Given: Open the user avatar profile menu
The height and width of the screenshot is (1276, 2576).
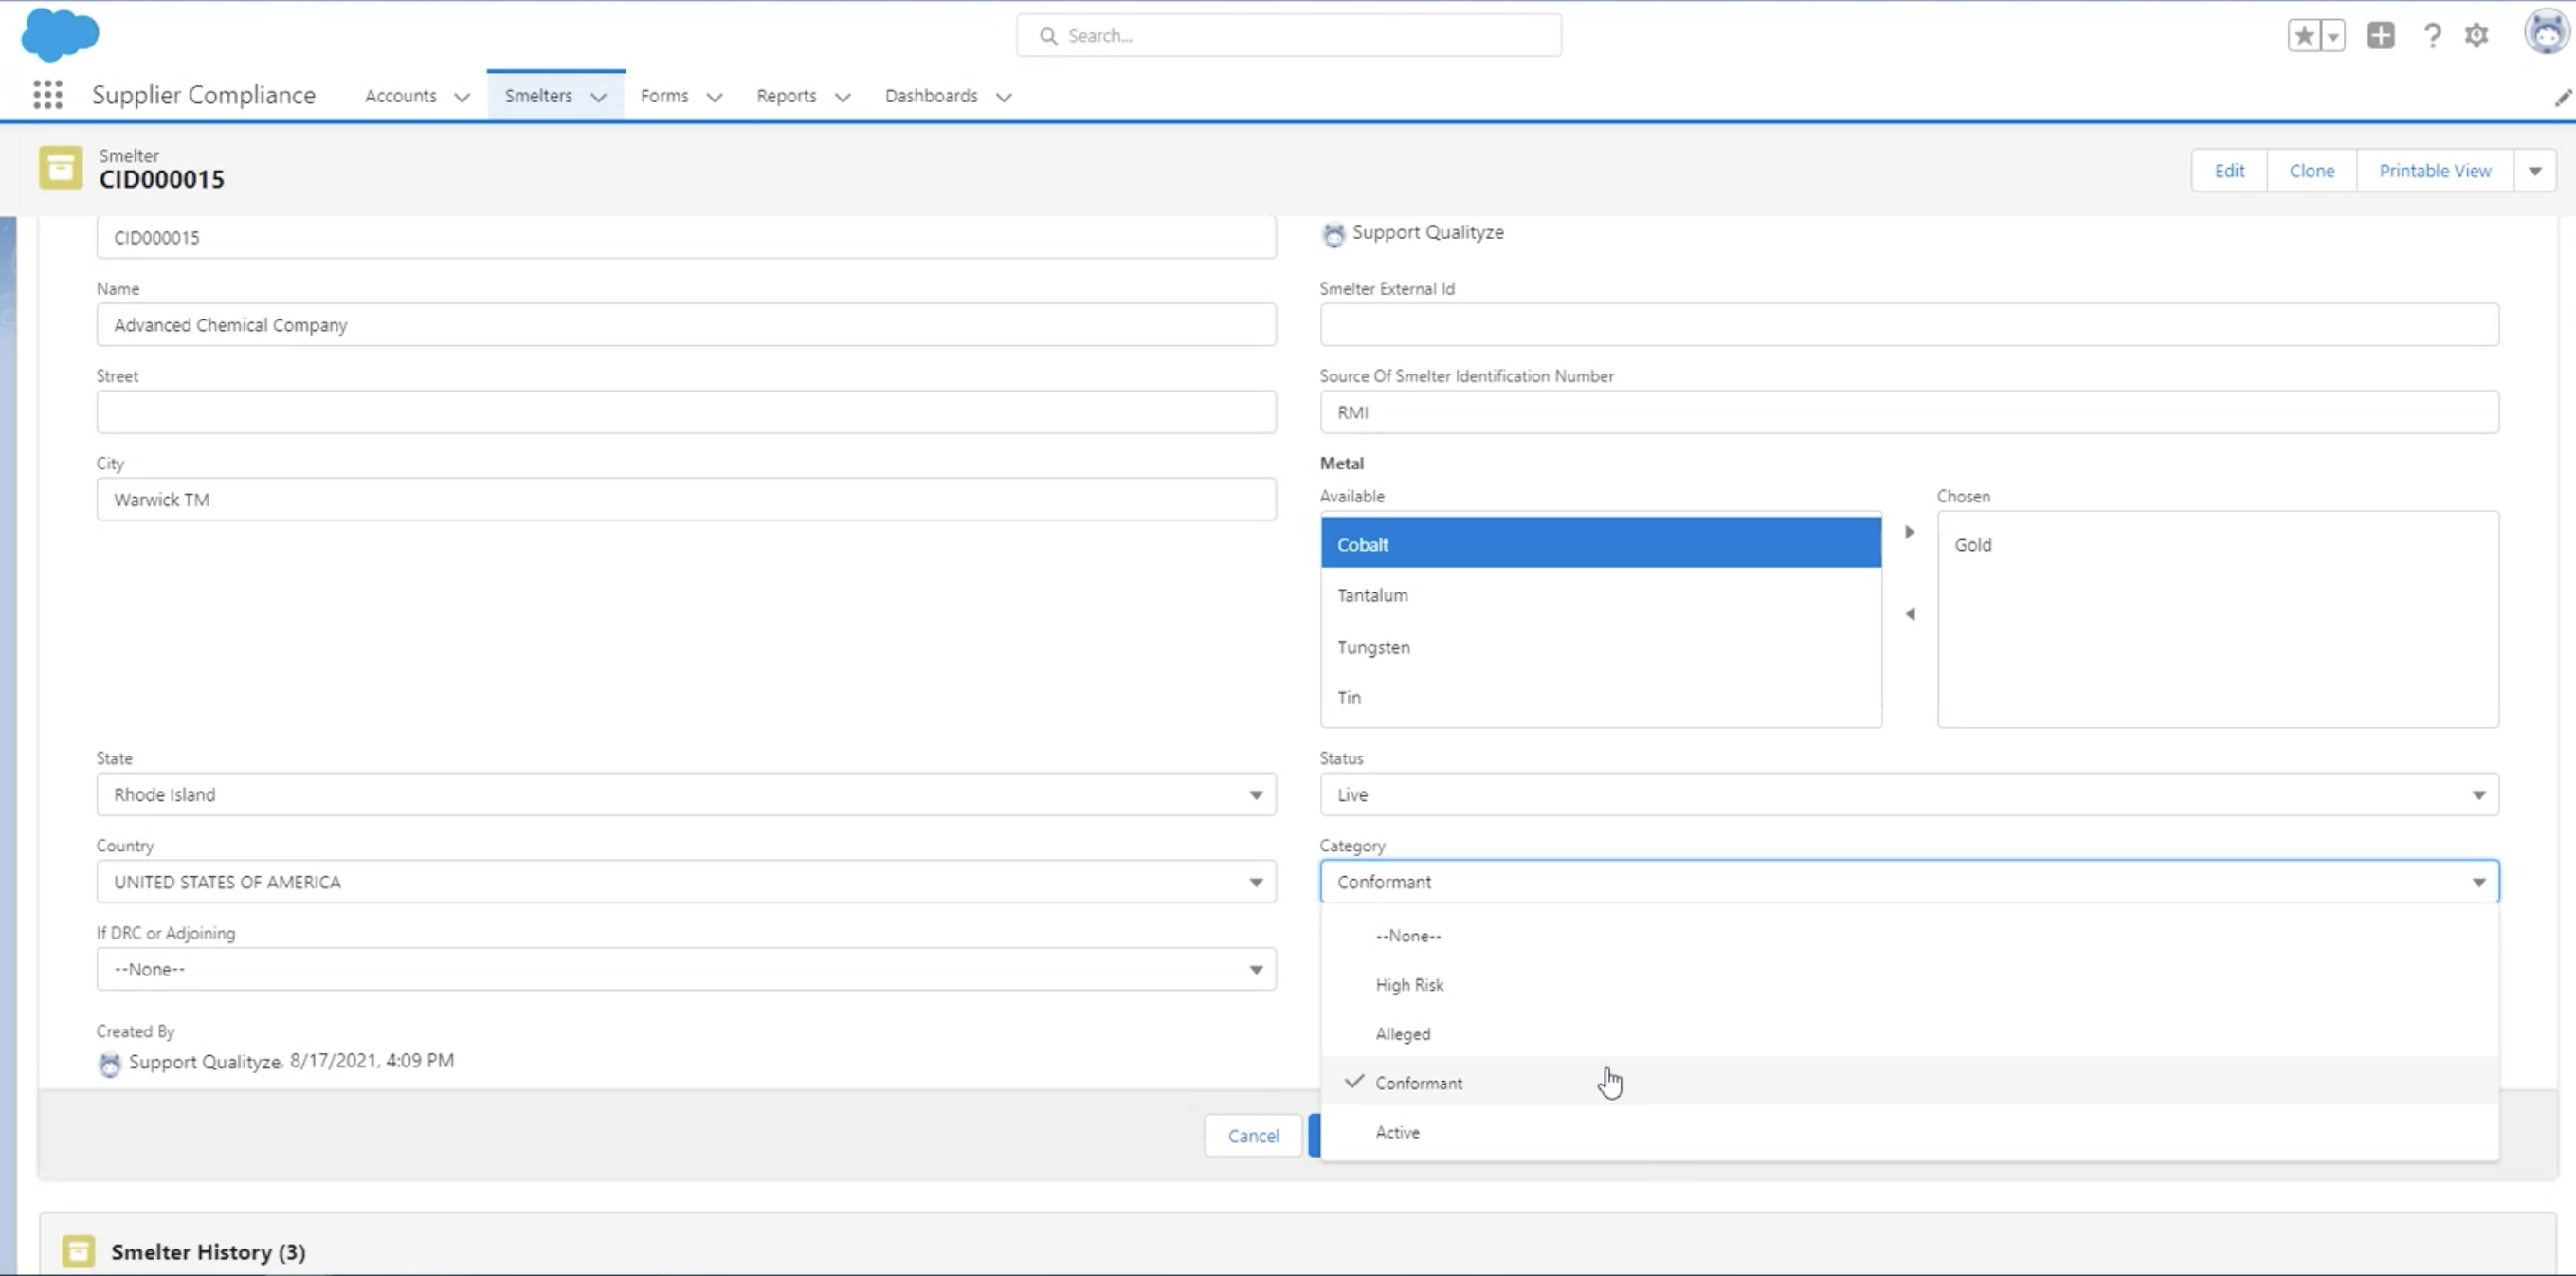Looking at the screenshot, I should [2545, 32].
